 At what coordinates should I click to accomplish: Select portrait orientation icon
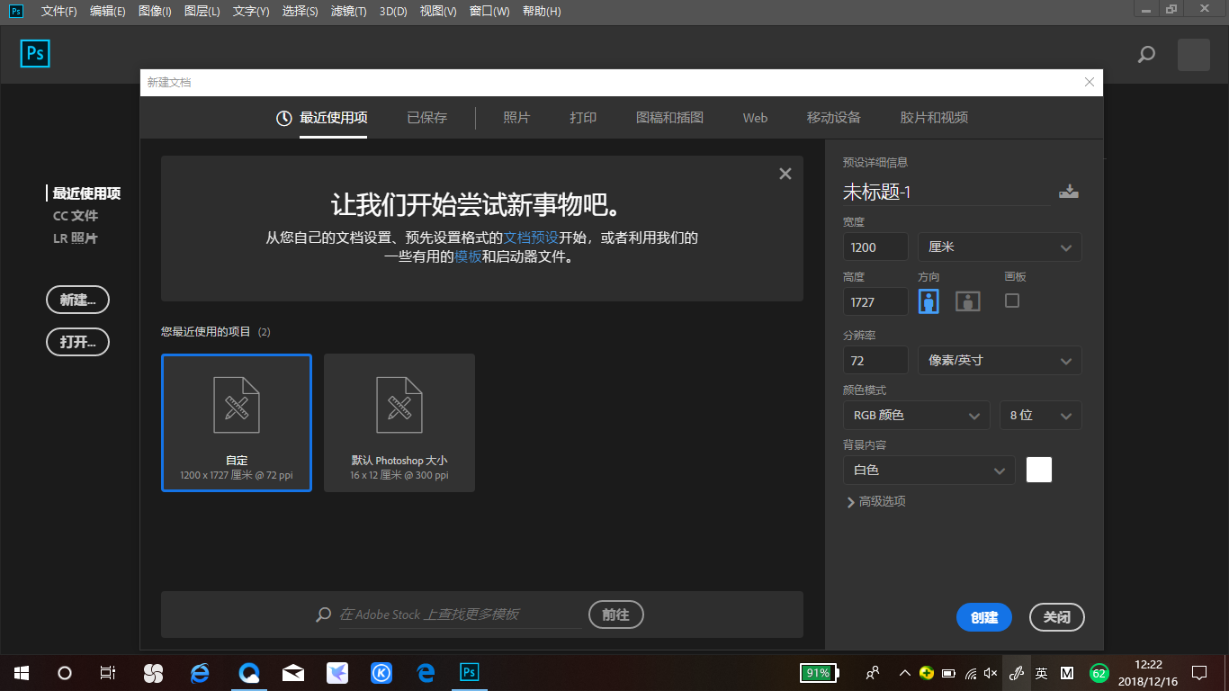[x=929, y=301]
